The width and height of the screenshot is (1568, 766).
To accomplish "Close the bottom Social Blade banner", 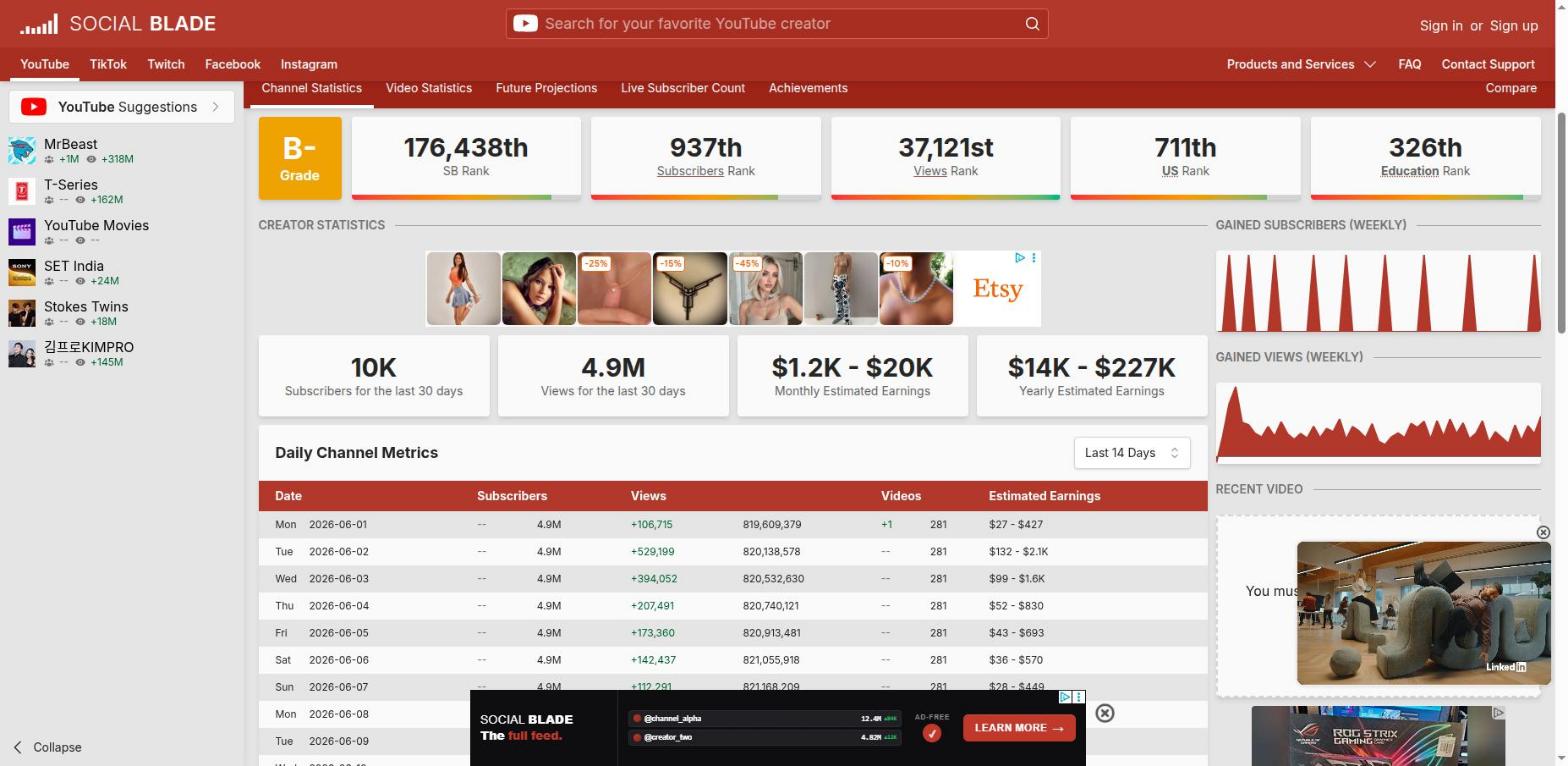I will [1105, 713].
